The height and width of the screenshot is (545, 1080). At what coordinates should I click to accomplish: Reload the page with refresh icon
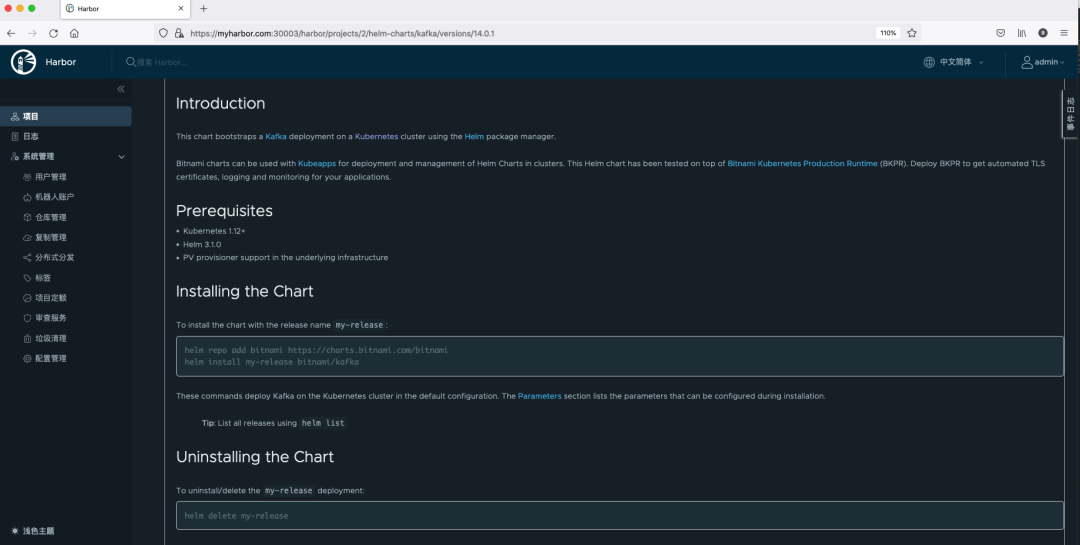pyautogui.click(x=53, y=33)
